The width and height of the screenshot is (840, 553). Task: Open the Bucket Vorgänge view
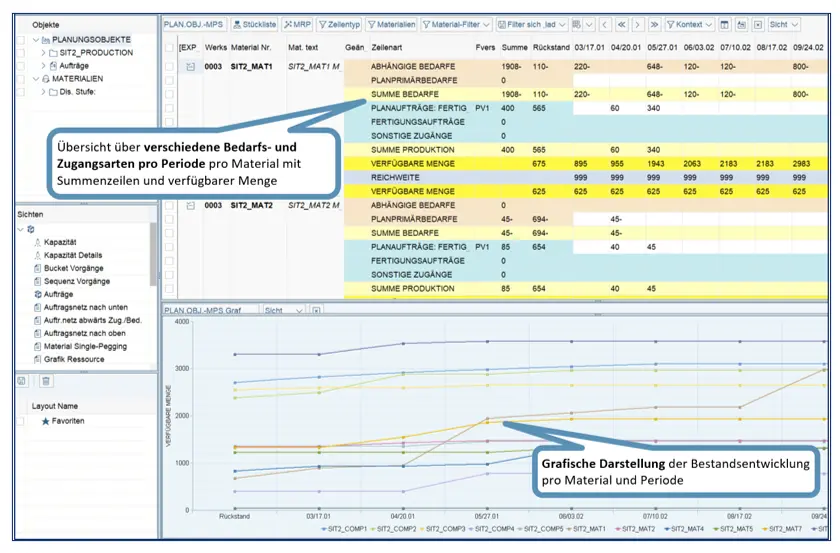coord(73,268)
